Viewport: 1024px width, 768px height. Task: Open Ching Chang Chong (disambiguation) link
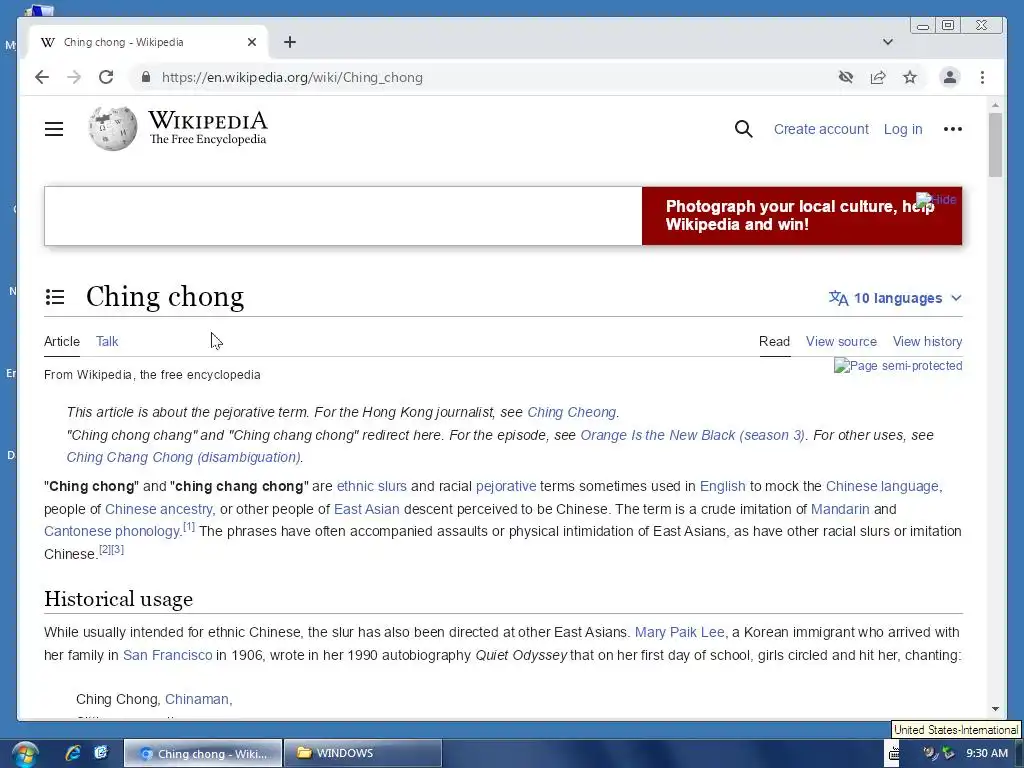point(184,457)
